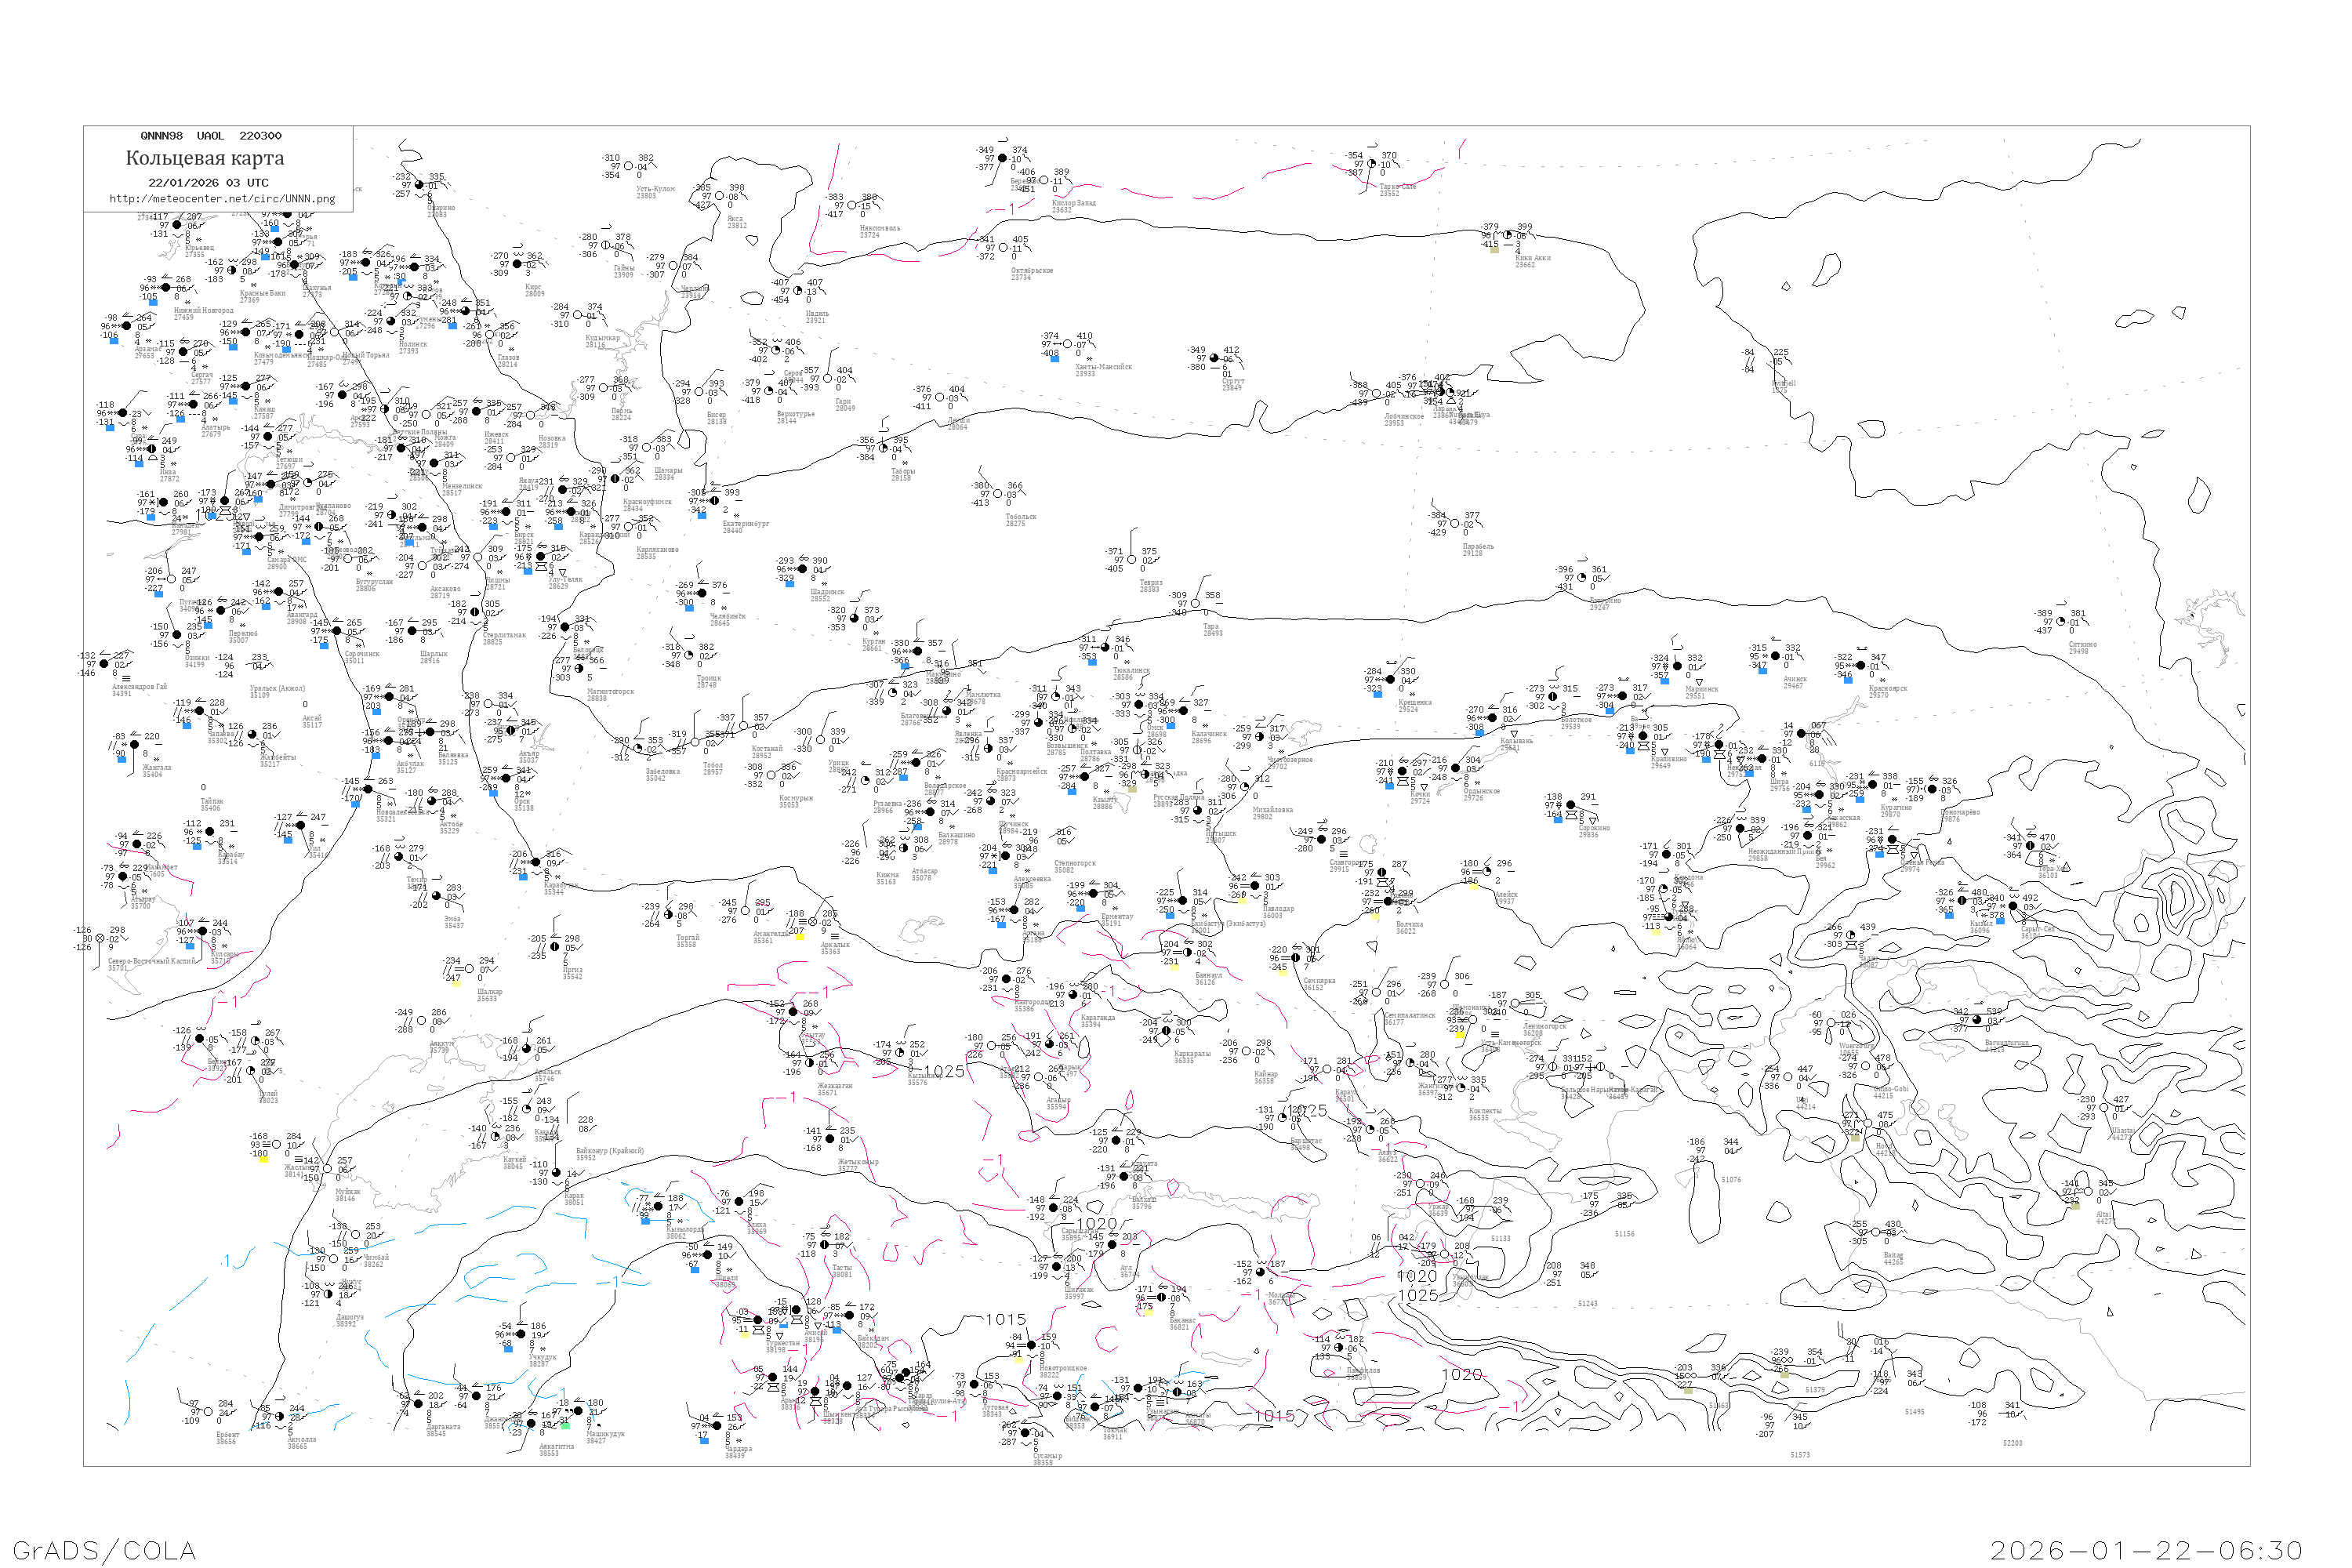Click the 22/01/2026 03 UTC date text
The image size is (2352, 1568).
208,183
